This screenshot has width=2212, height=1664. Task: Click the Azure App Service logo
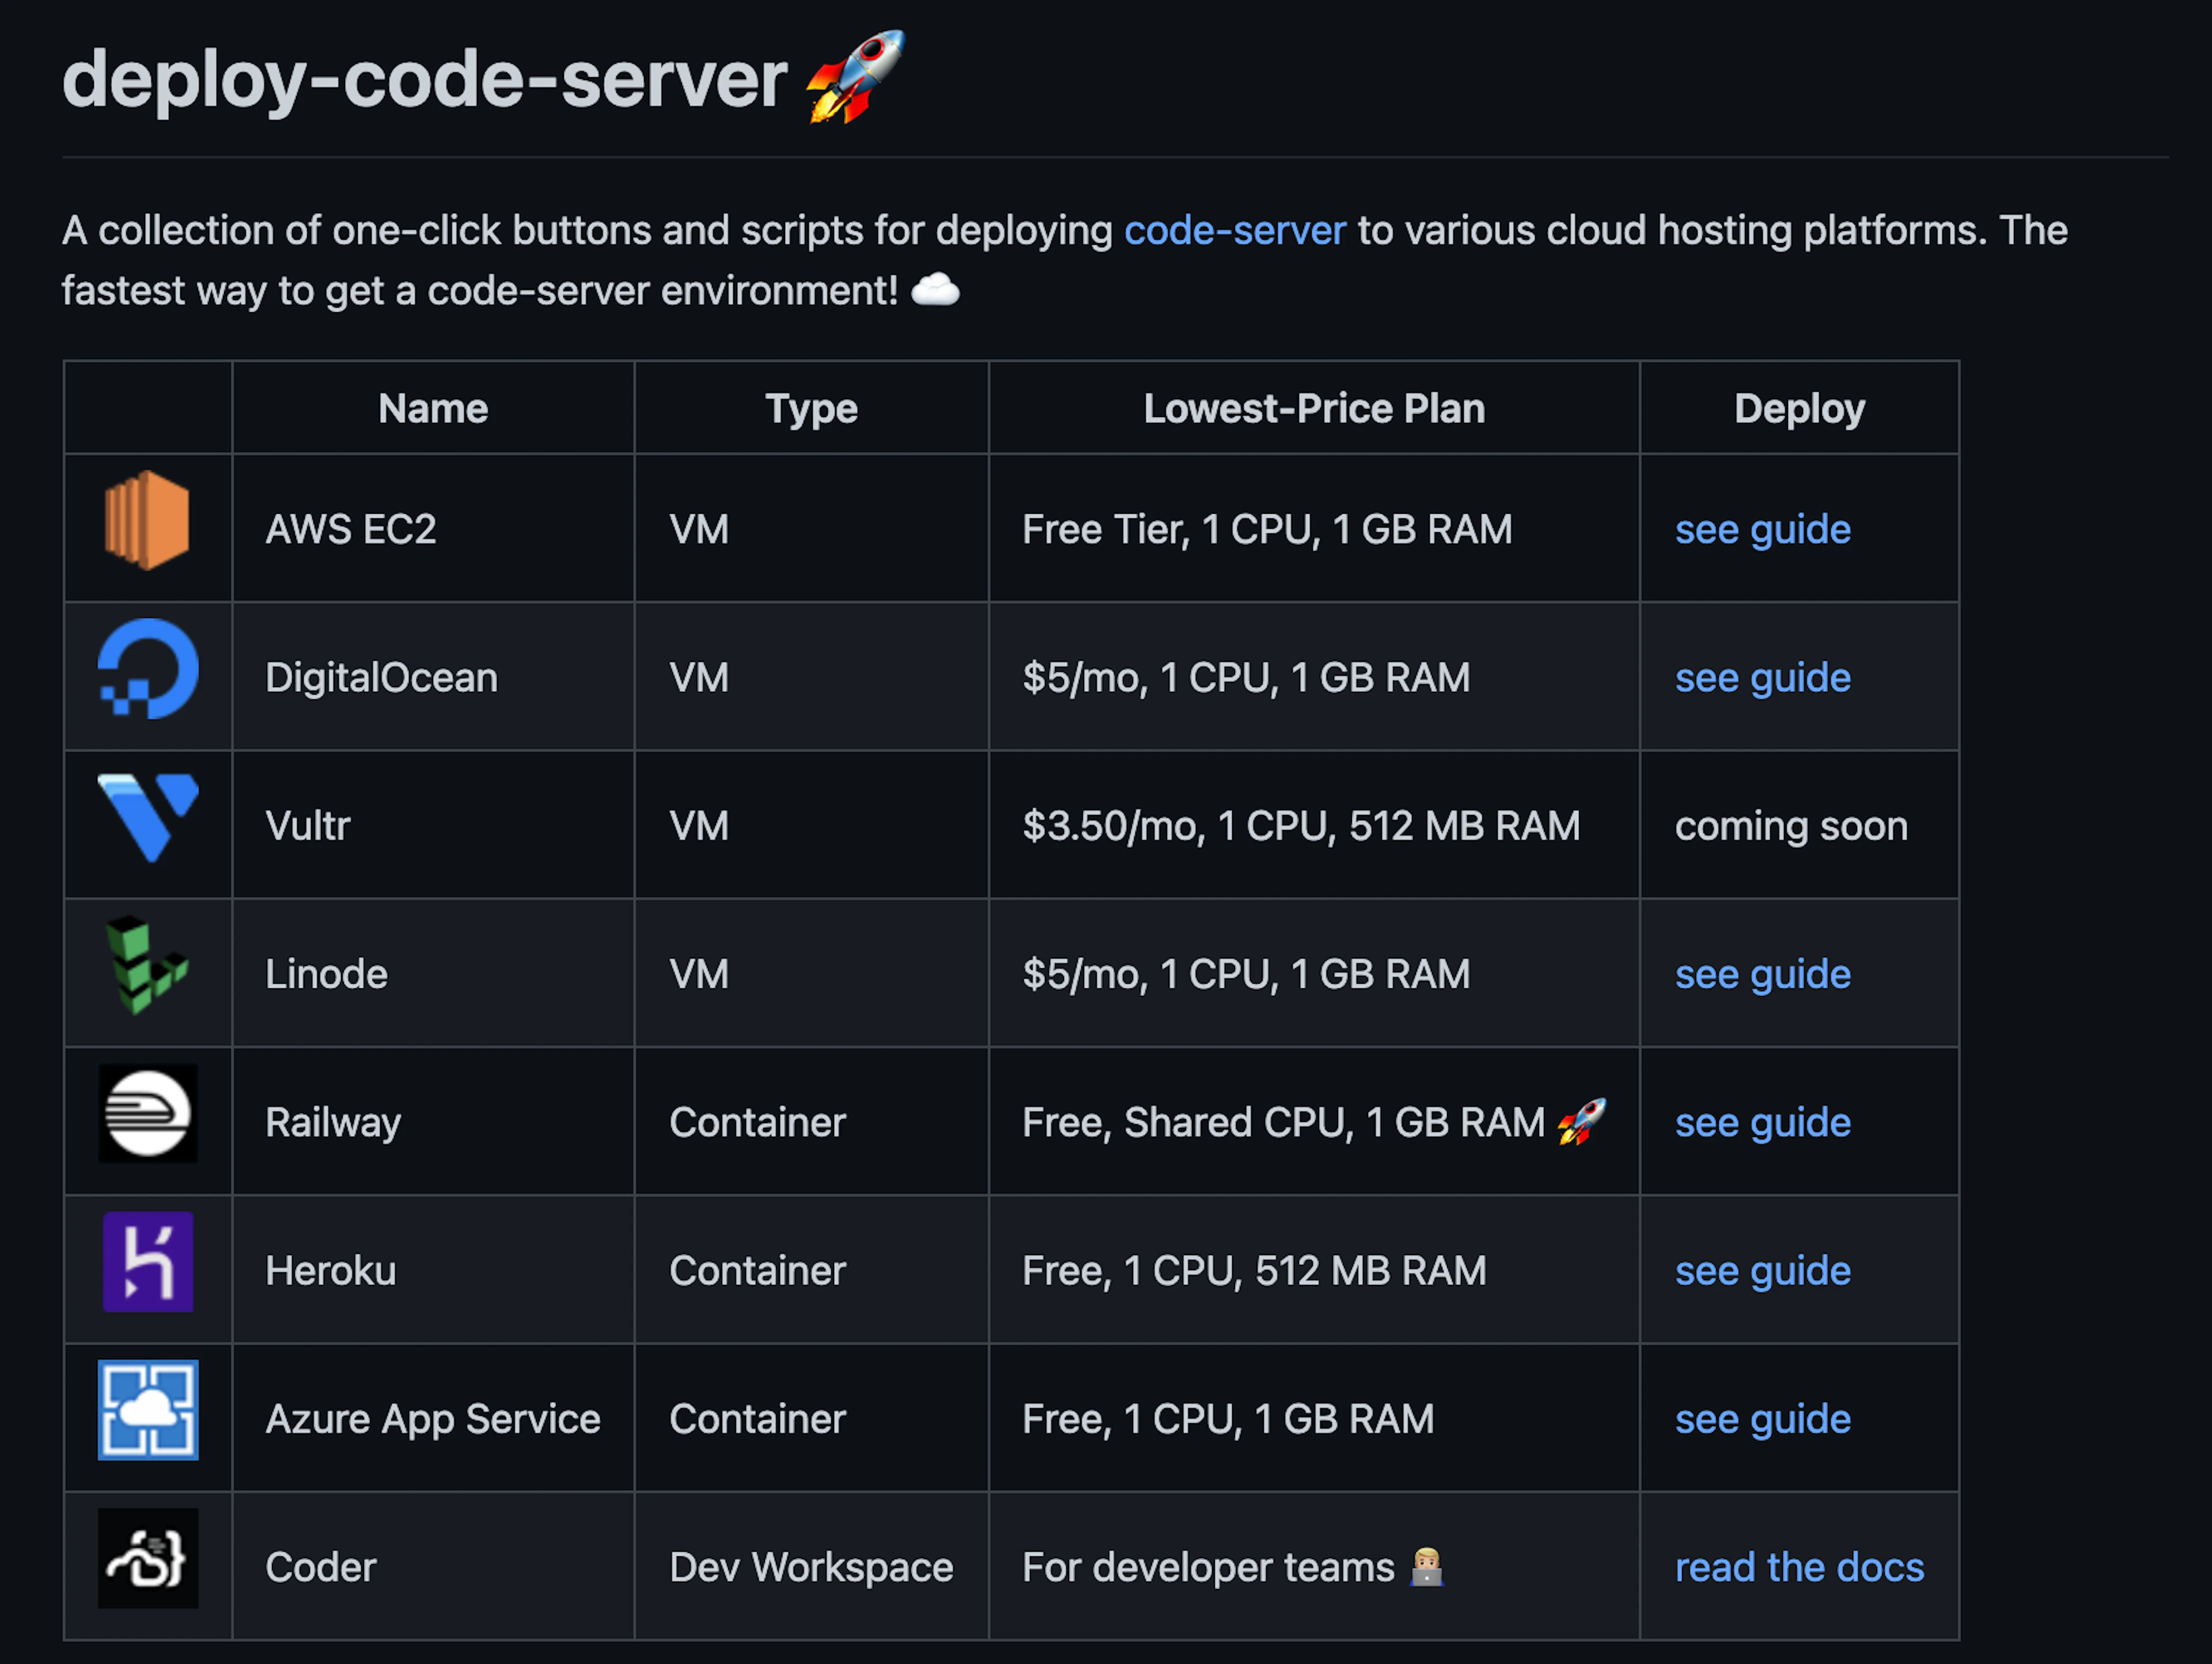click(x=148, y=1410)
